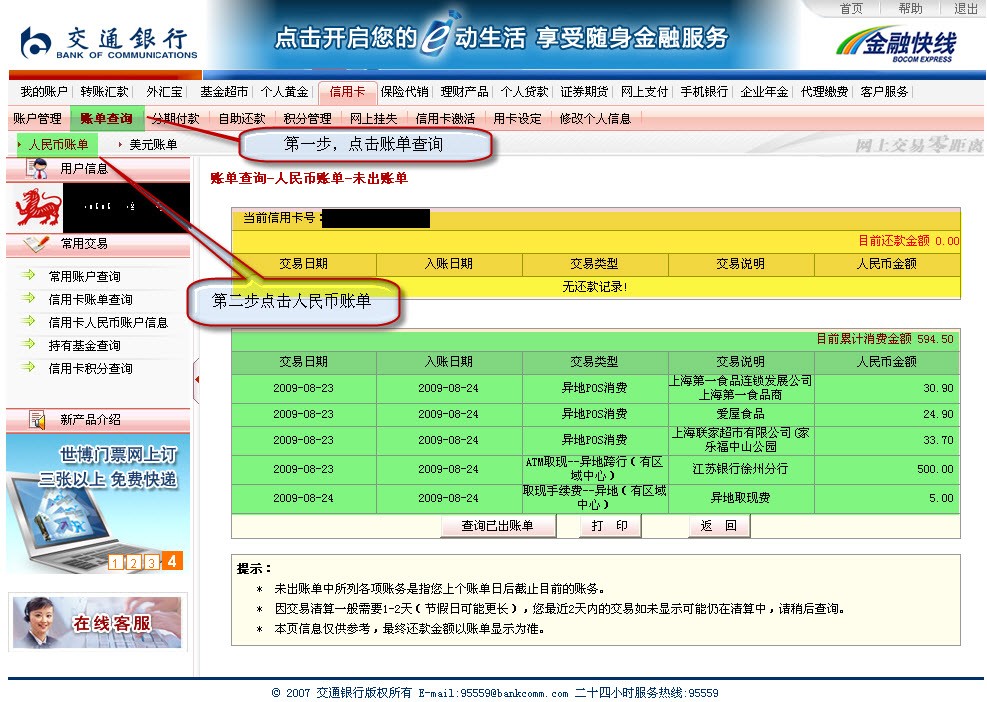This screenshot has width=987, height=702.
Task: Click the 打印 print button
Action: [x=609, y=526]
